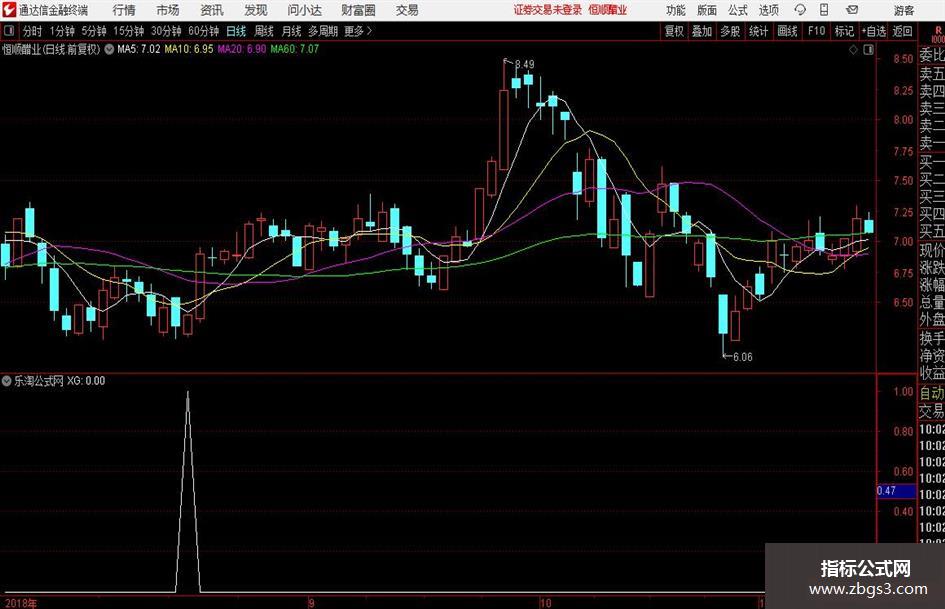Switch to the 分时 chart tab
The image size is (945, 609).
click(32, 31)
